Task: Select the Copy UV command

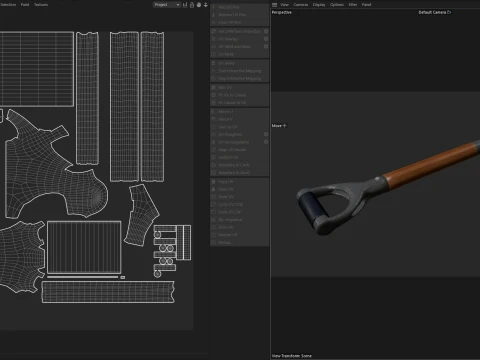Action: [240, 182]
